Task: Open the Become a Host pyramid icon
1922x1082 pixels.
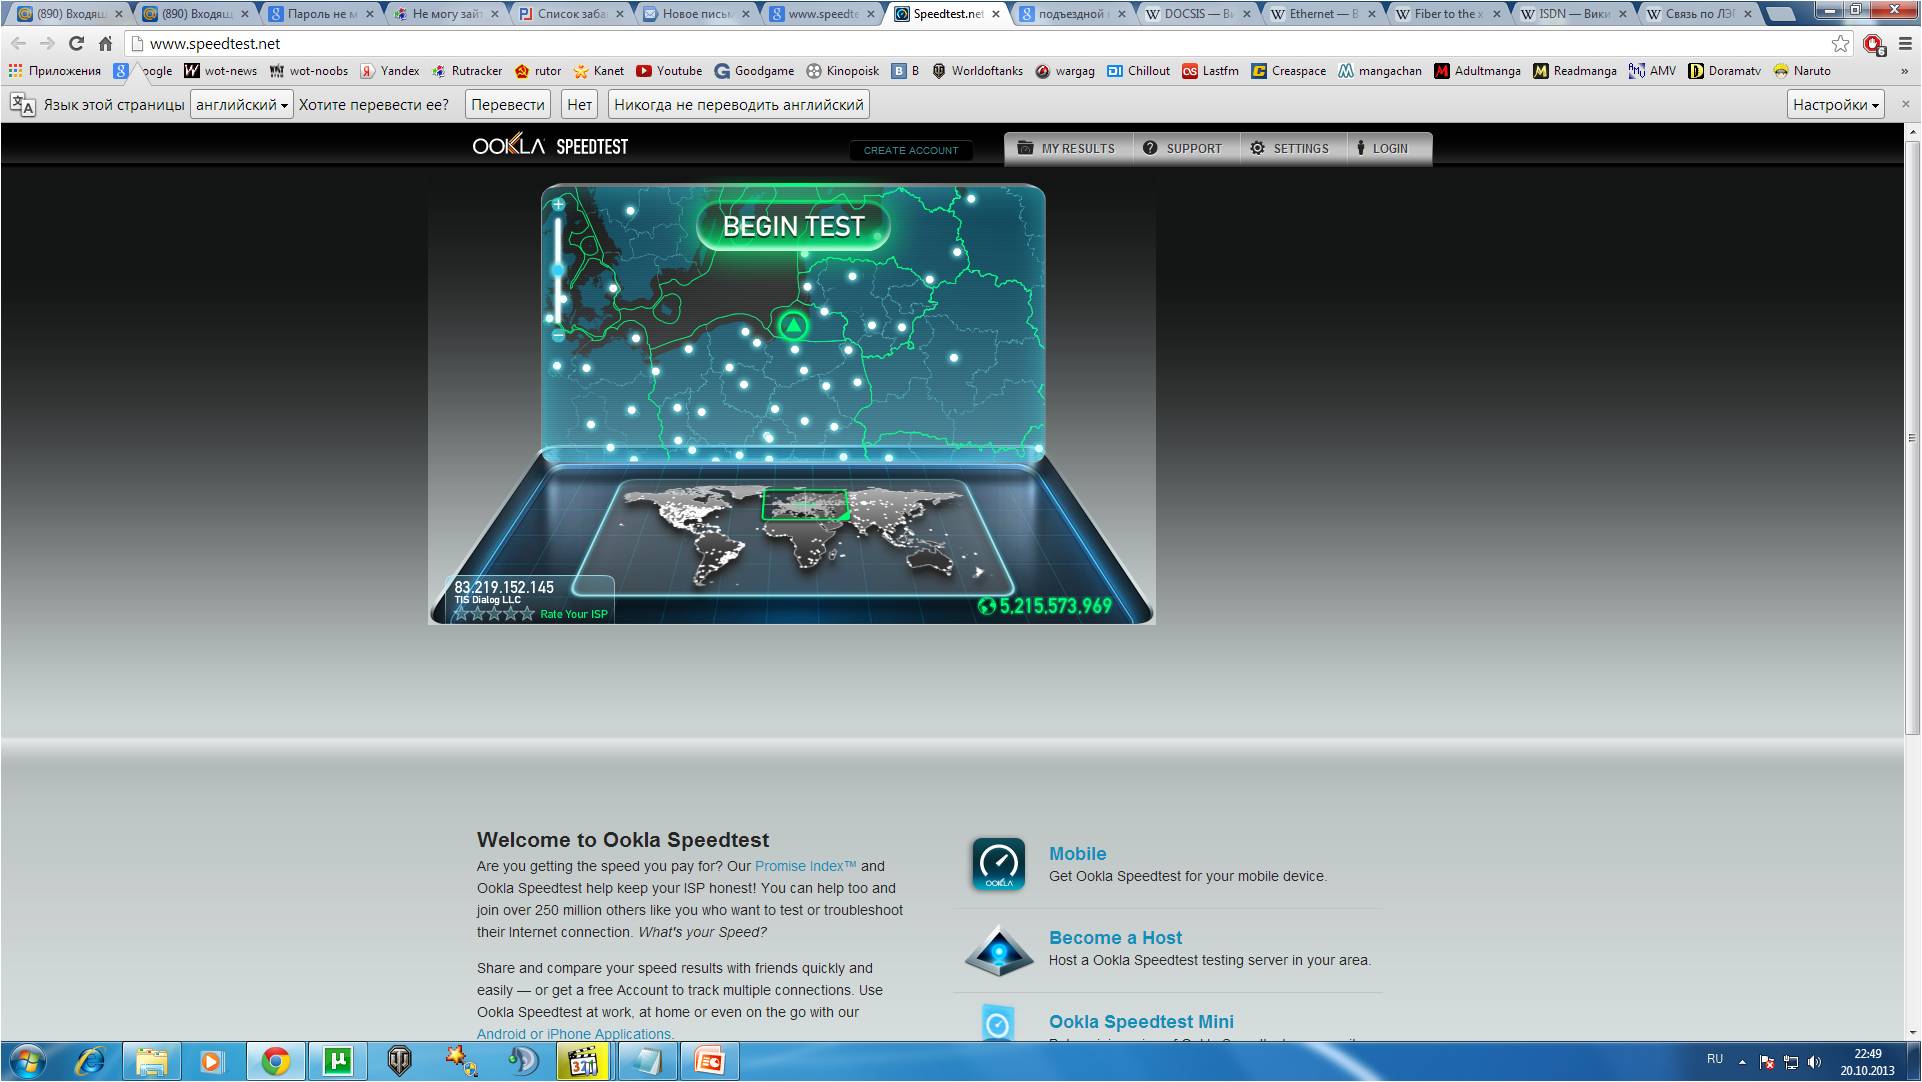Action: pos(998,950)
